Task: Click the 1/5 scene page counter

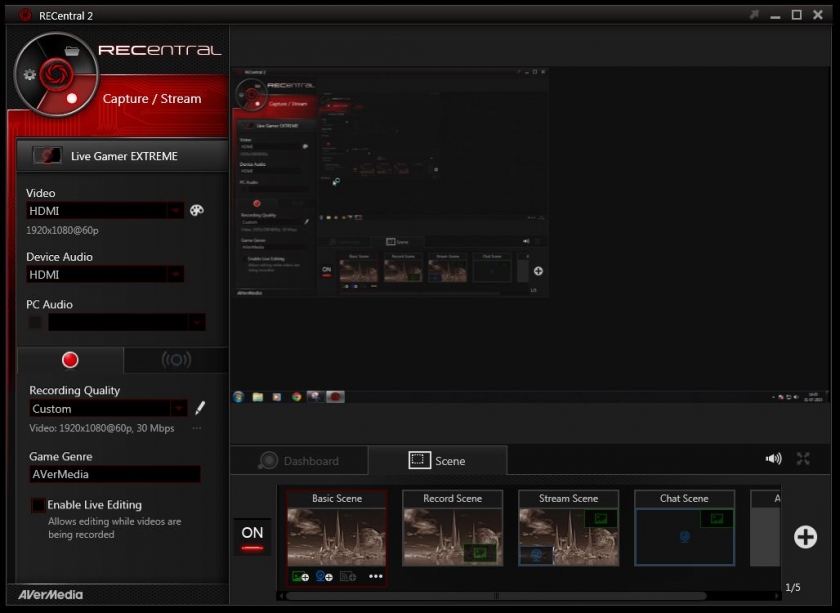Action: click(793, 588)
